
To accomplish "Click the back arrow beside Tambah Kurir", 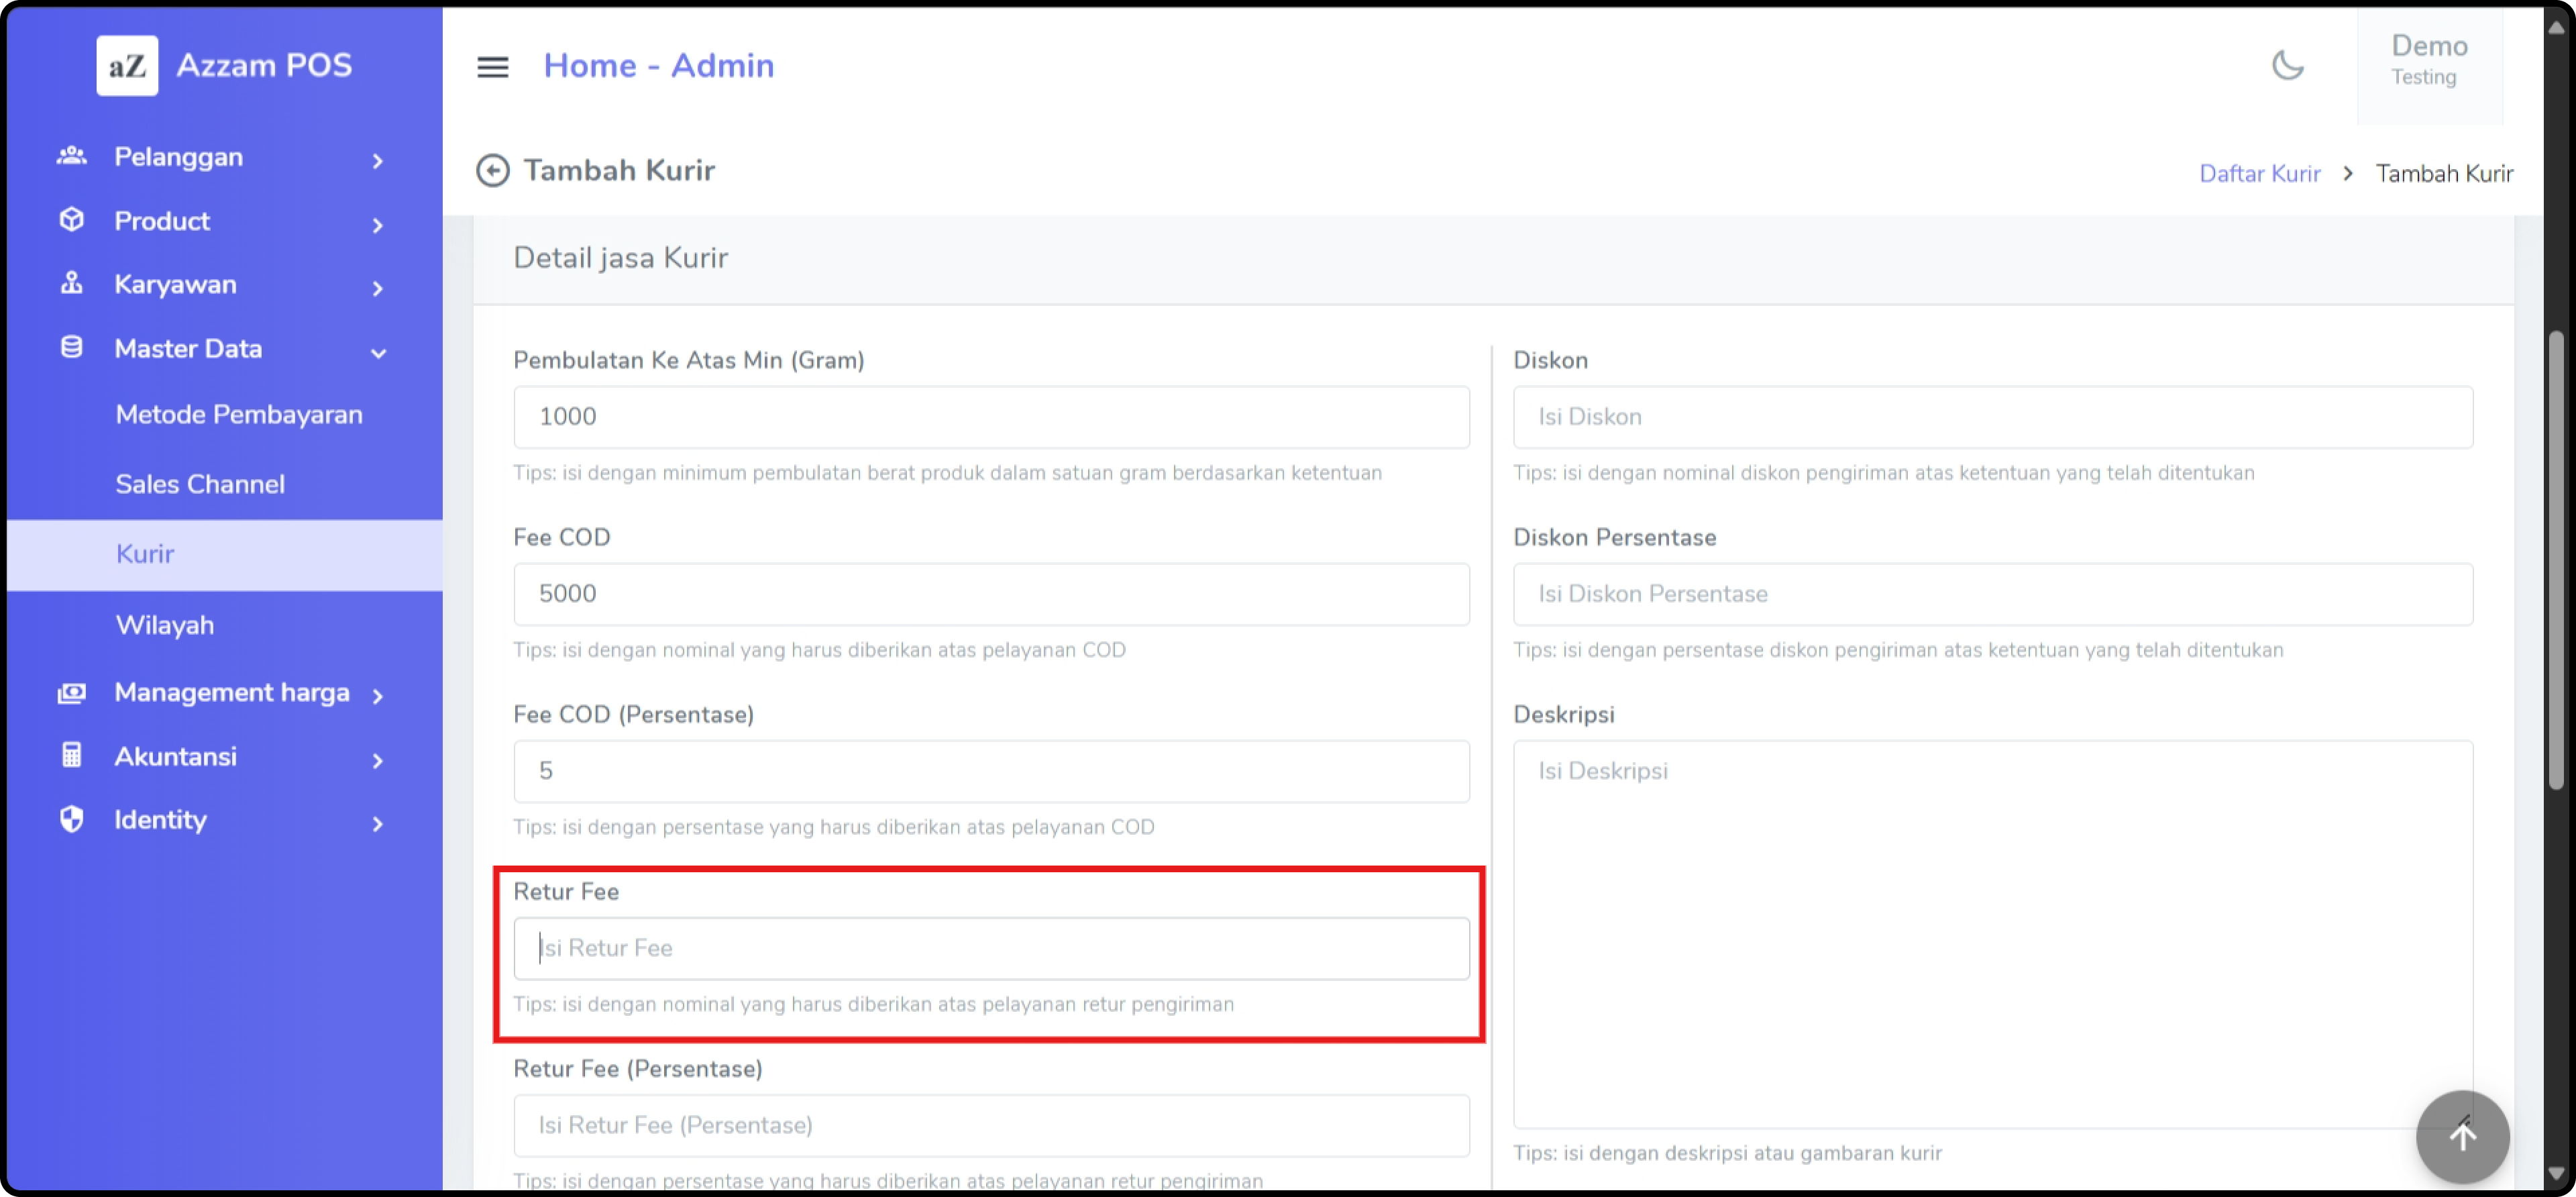I will coord(492,171).
